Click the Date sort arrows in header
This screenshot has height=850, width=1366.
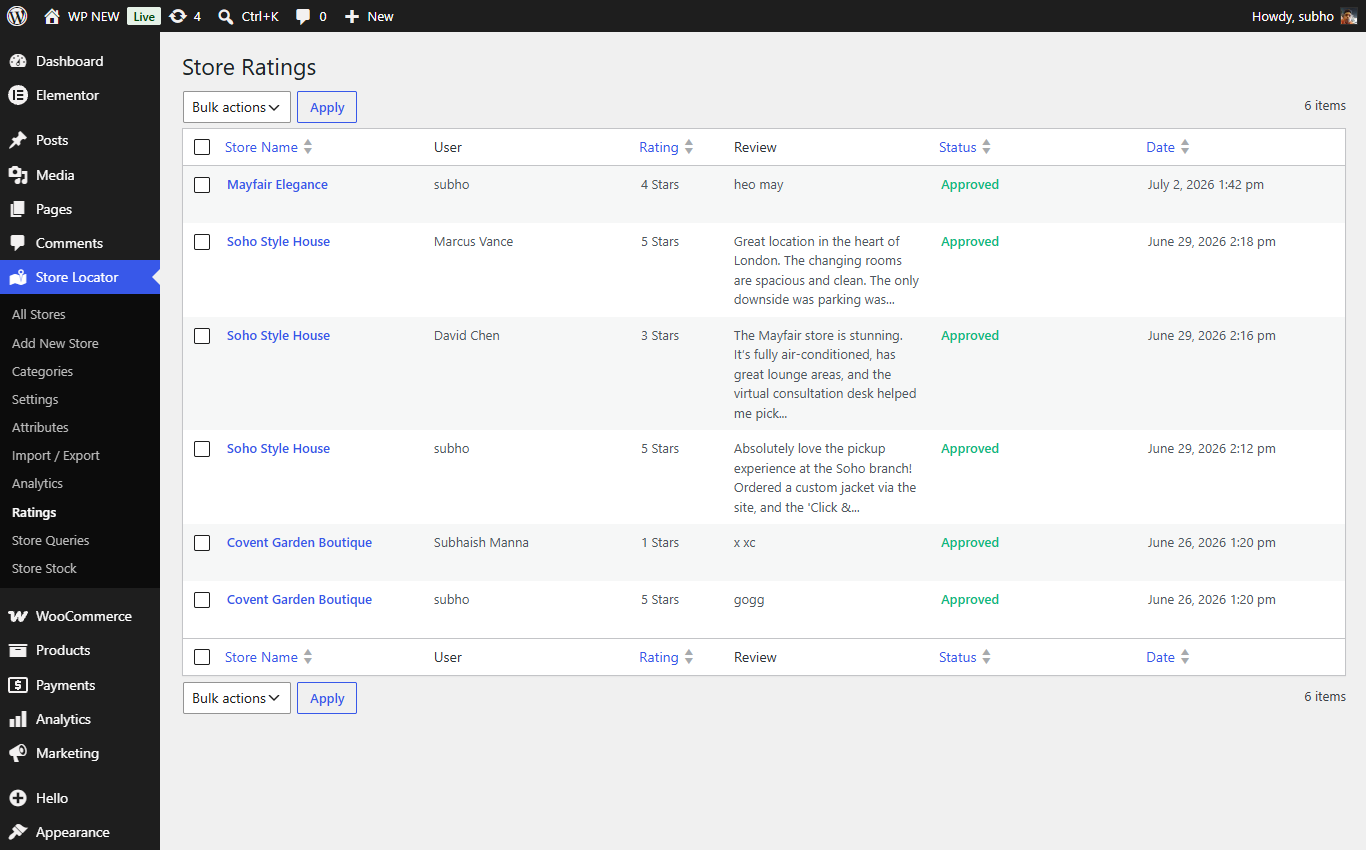tap(1185, 147)
